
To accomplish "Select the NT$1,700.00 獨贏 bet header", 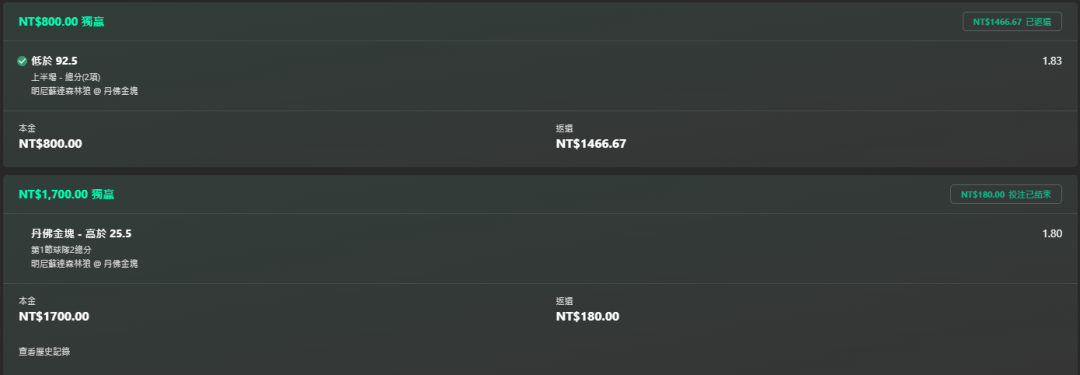I will 66,194.
